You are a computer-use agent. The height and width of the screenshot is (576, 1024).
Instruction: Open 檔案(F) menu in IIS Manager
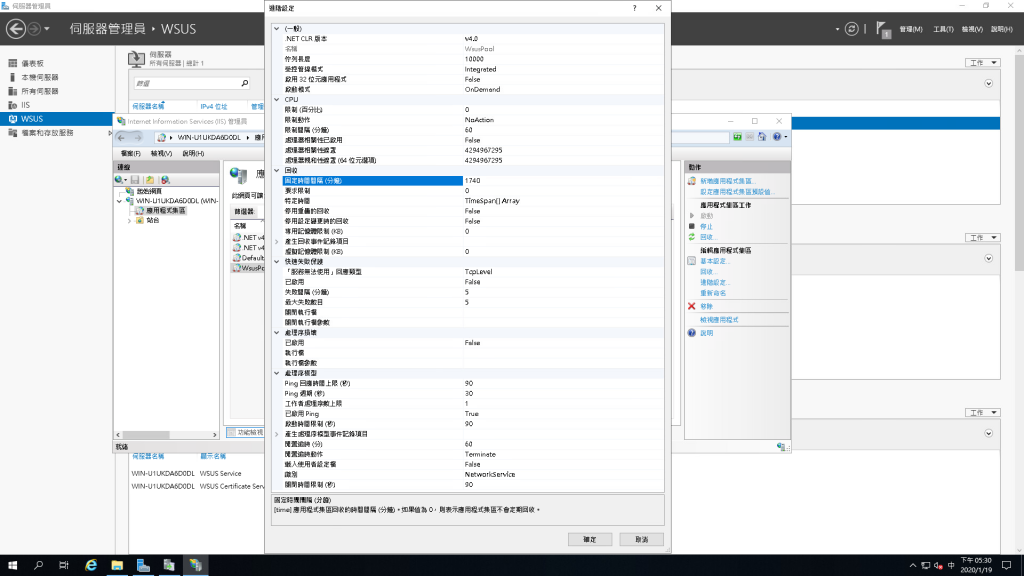coord(131,153)
